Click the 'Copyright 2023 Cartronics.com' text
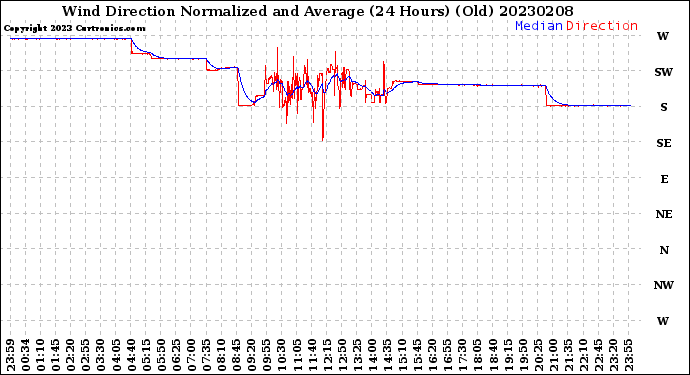Viewport: 690px width, 375px height. pyautogui.click(x=74, y=28)
